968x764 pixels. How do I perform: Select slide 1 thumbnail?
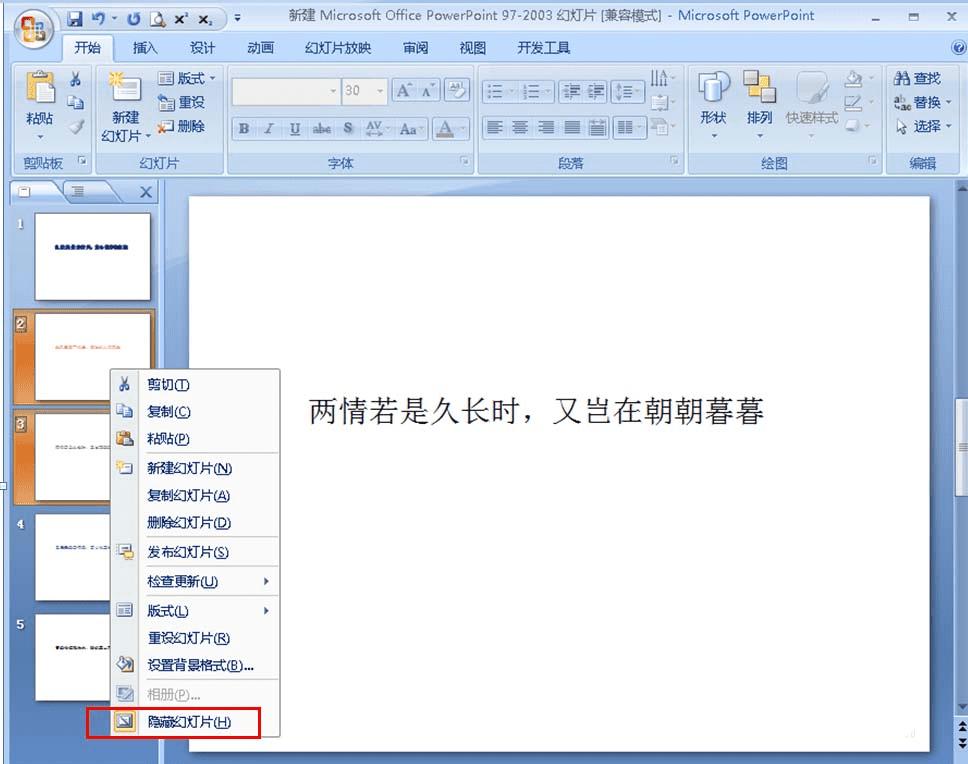93,257
